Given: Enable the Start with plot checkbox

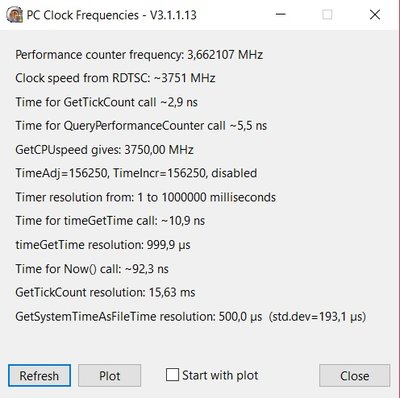Looking at the screenshot, I should (x=172, y=375).
